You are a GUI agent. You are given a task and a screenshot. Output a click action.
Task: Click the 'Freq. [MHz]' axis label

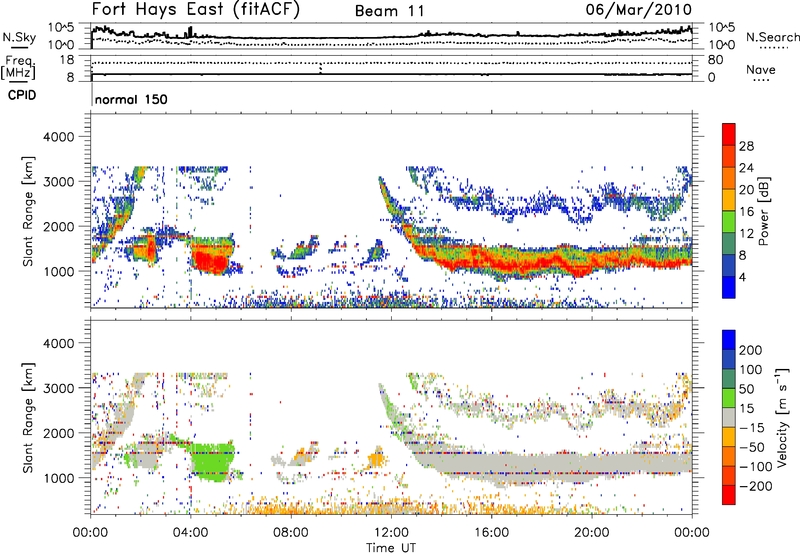[18, 68]
